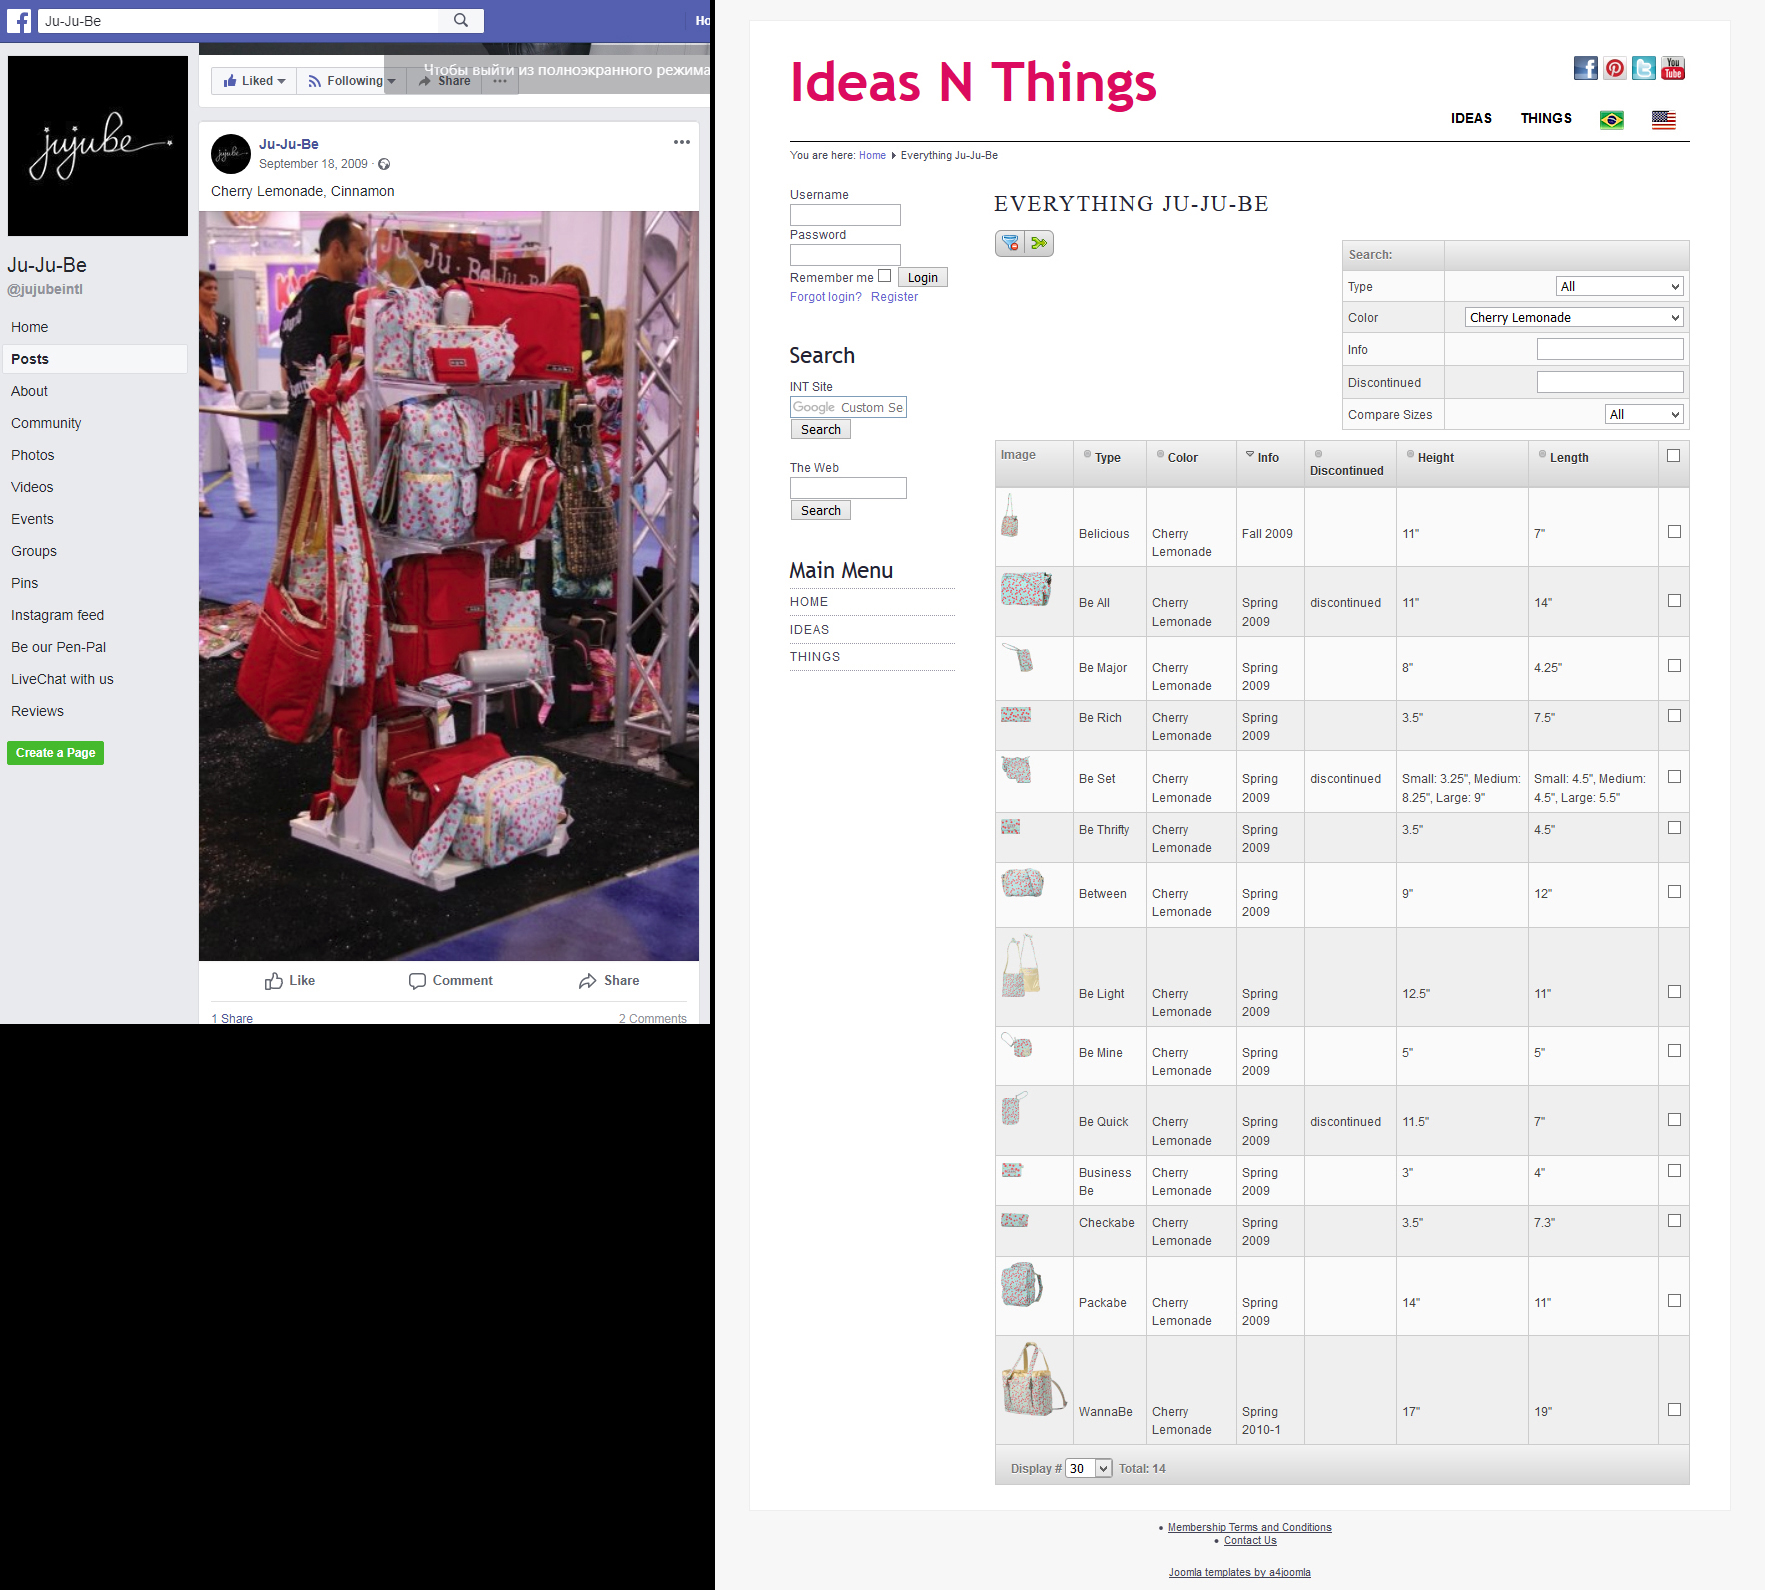The width and height of the screenshot is (1765, 1590).
Task: Click the Ju-Ju-Be profile logo image
Action: tap(98, 146)
